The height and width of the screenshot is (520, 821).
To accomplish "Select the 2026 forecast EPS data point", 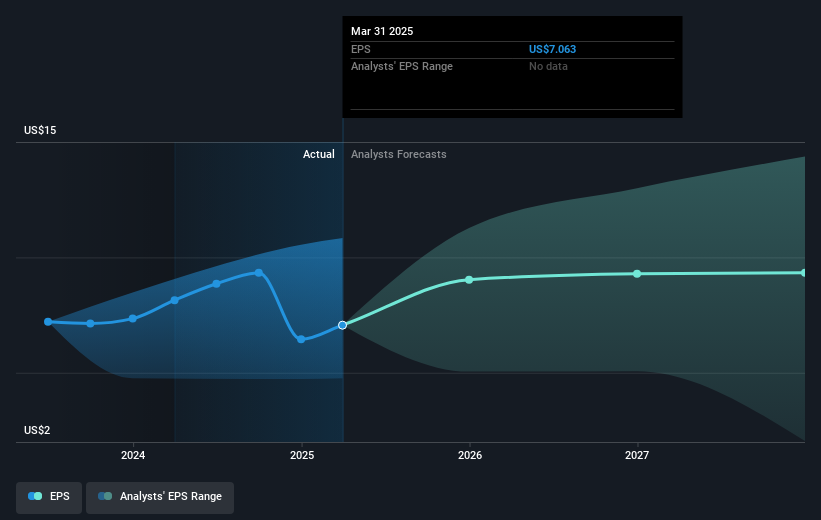I will point(469,280).
